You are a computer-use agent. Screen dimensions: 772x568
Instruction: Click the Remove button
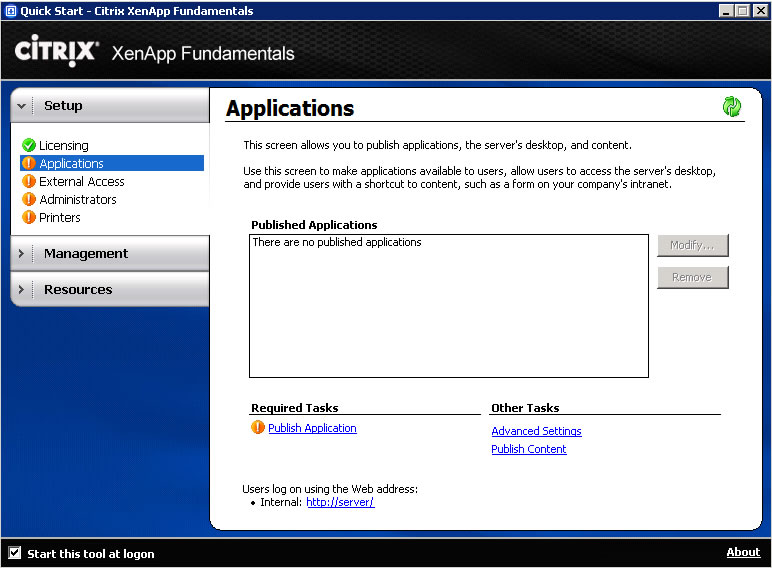(x=693, y=277)
